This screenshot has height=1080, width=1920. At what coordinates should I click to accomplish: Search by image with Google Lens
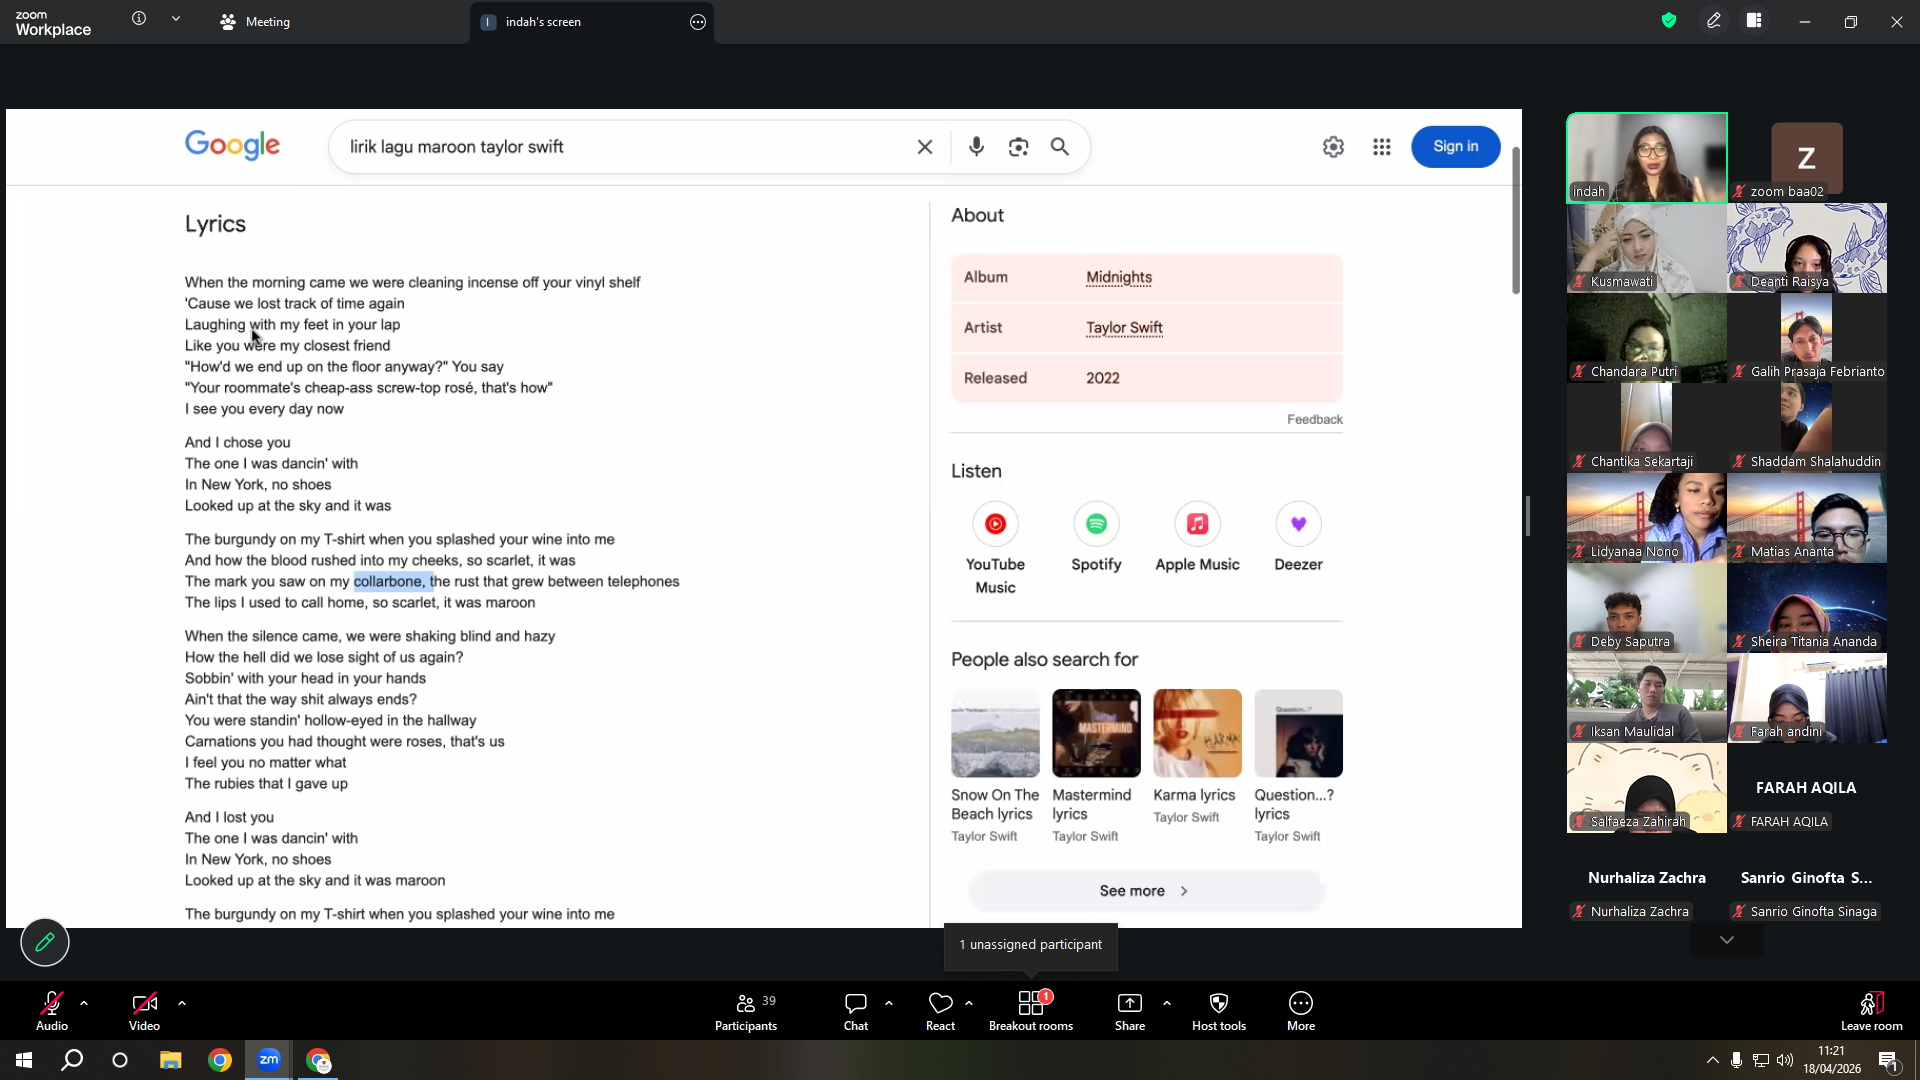[1018, 147]
